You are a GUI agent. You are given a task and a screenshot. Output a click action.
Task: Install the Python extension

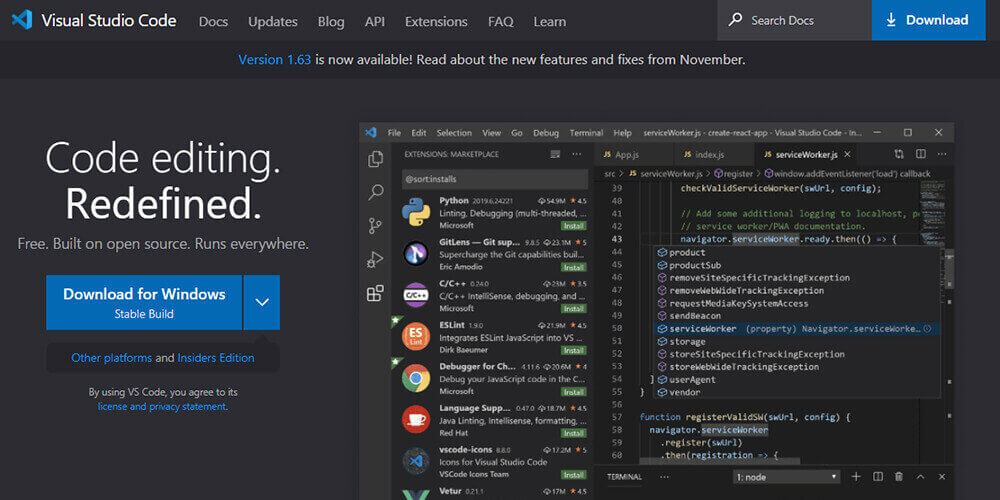pyautogui.click(x=573, y=226)
